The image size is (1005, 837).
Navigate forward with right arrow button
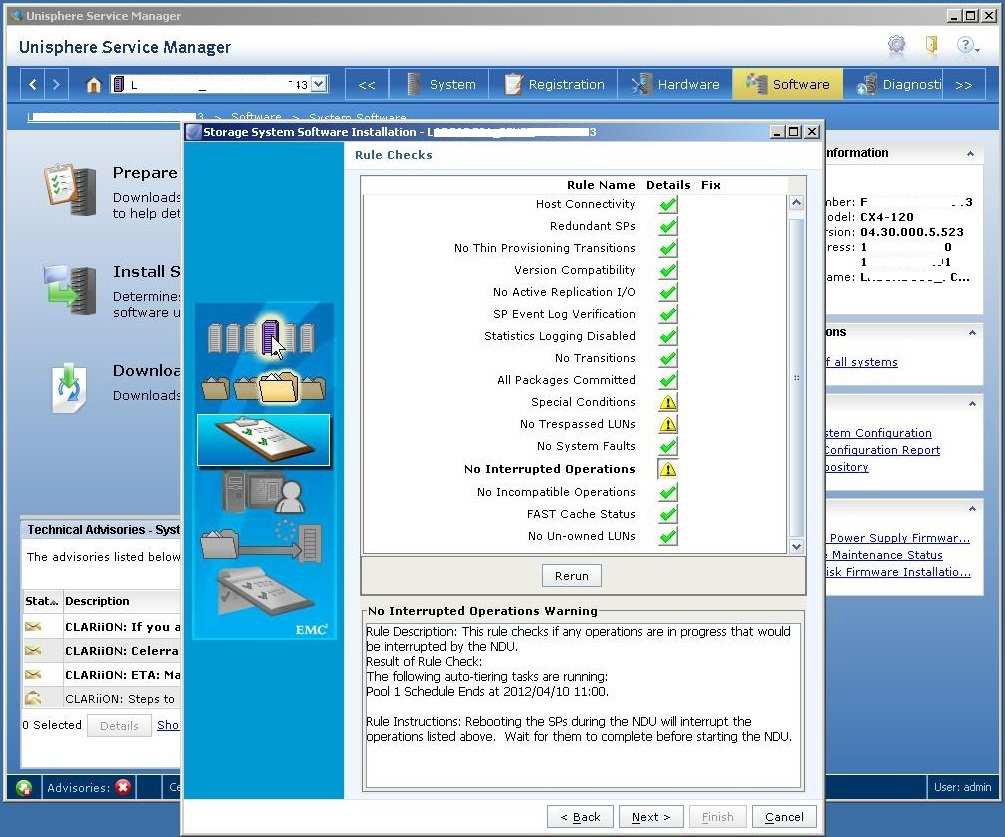click(x=56, y=85)
